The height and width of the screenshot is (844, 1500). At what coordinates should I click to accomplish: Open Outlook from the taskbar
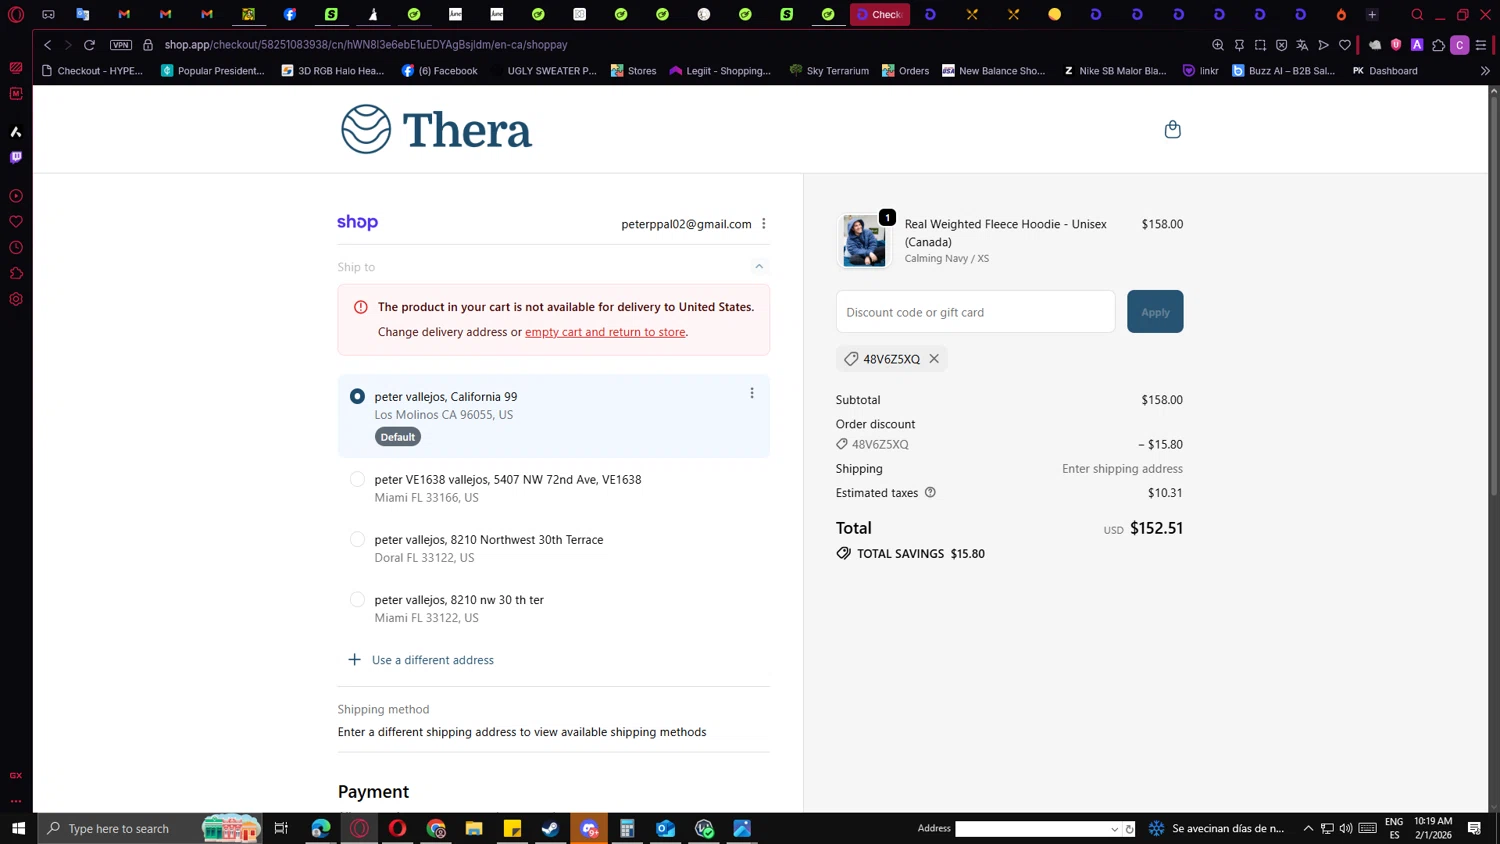coord(666,828)
